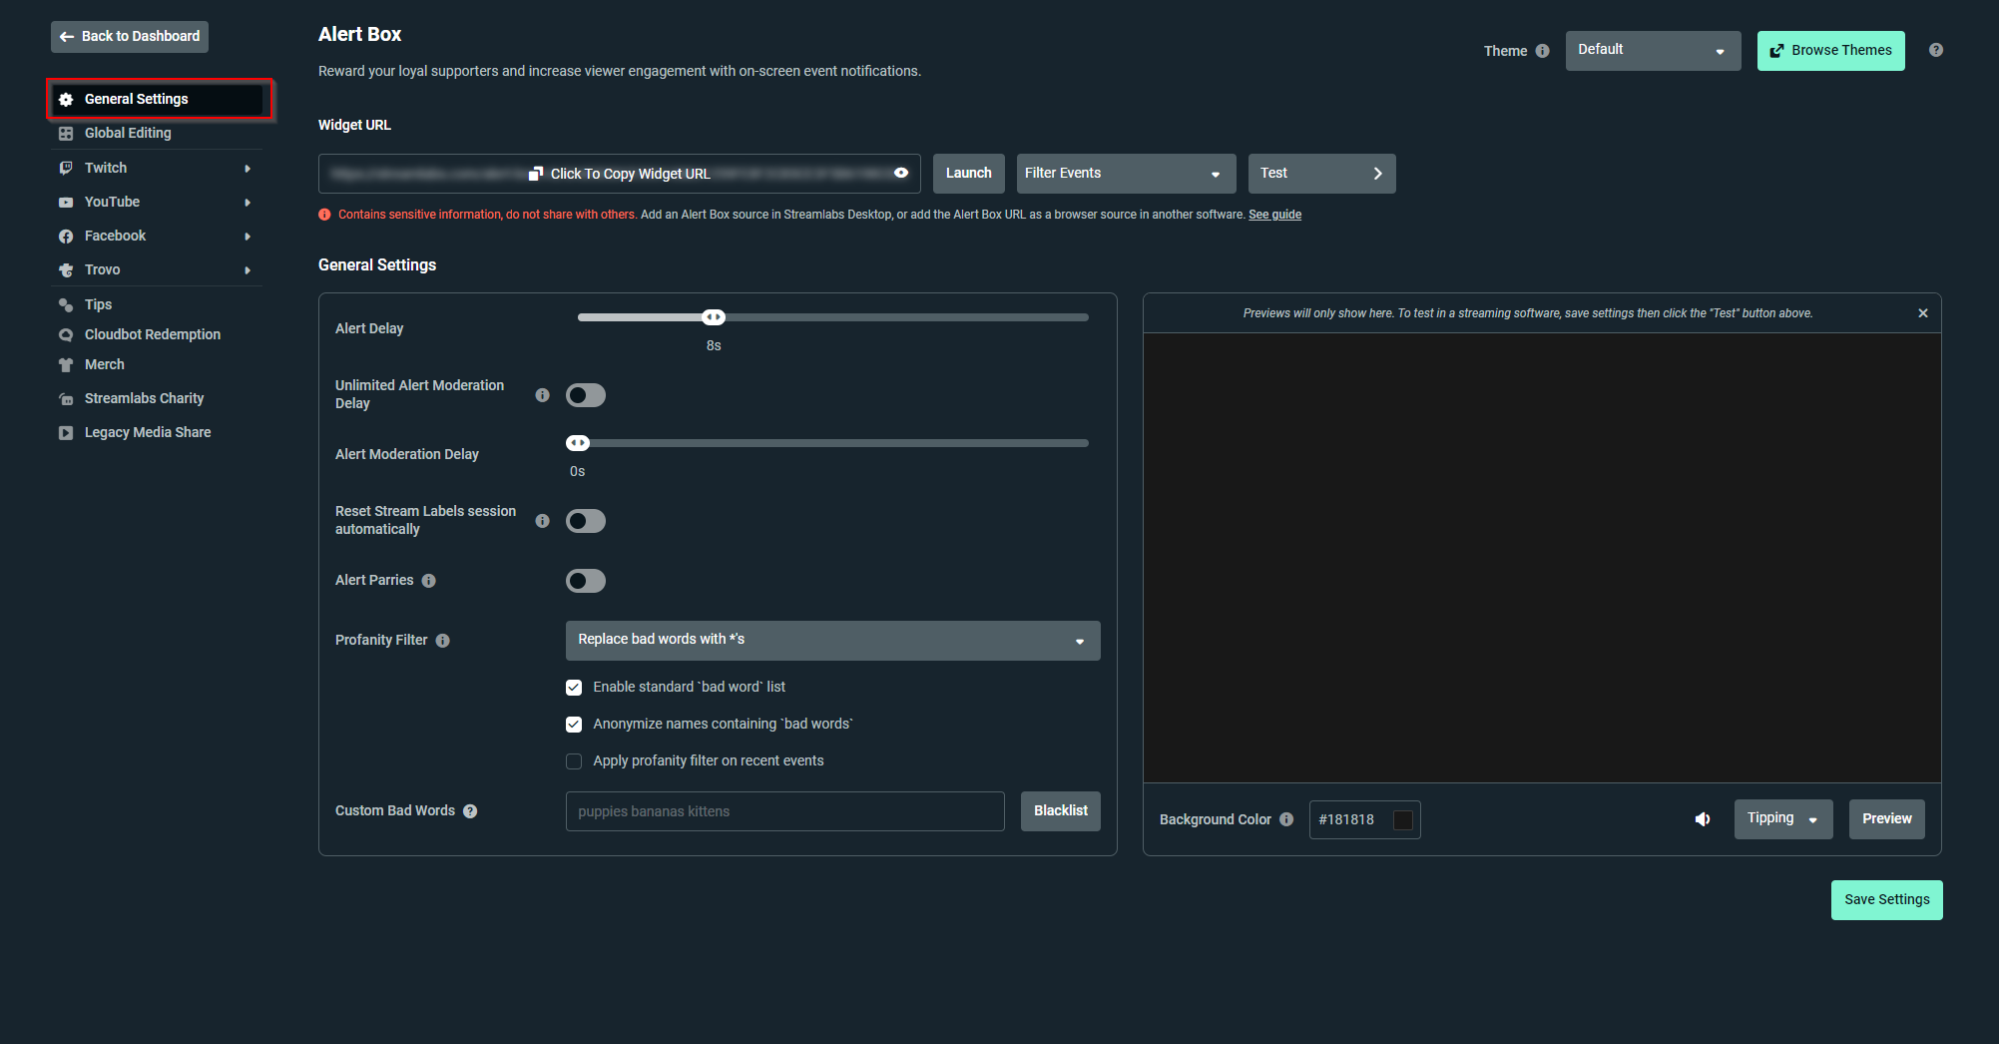The image size is (1999, 1044).
Task: Expand the YouTube sidebar arrow
Action: (x=247, y=202)
